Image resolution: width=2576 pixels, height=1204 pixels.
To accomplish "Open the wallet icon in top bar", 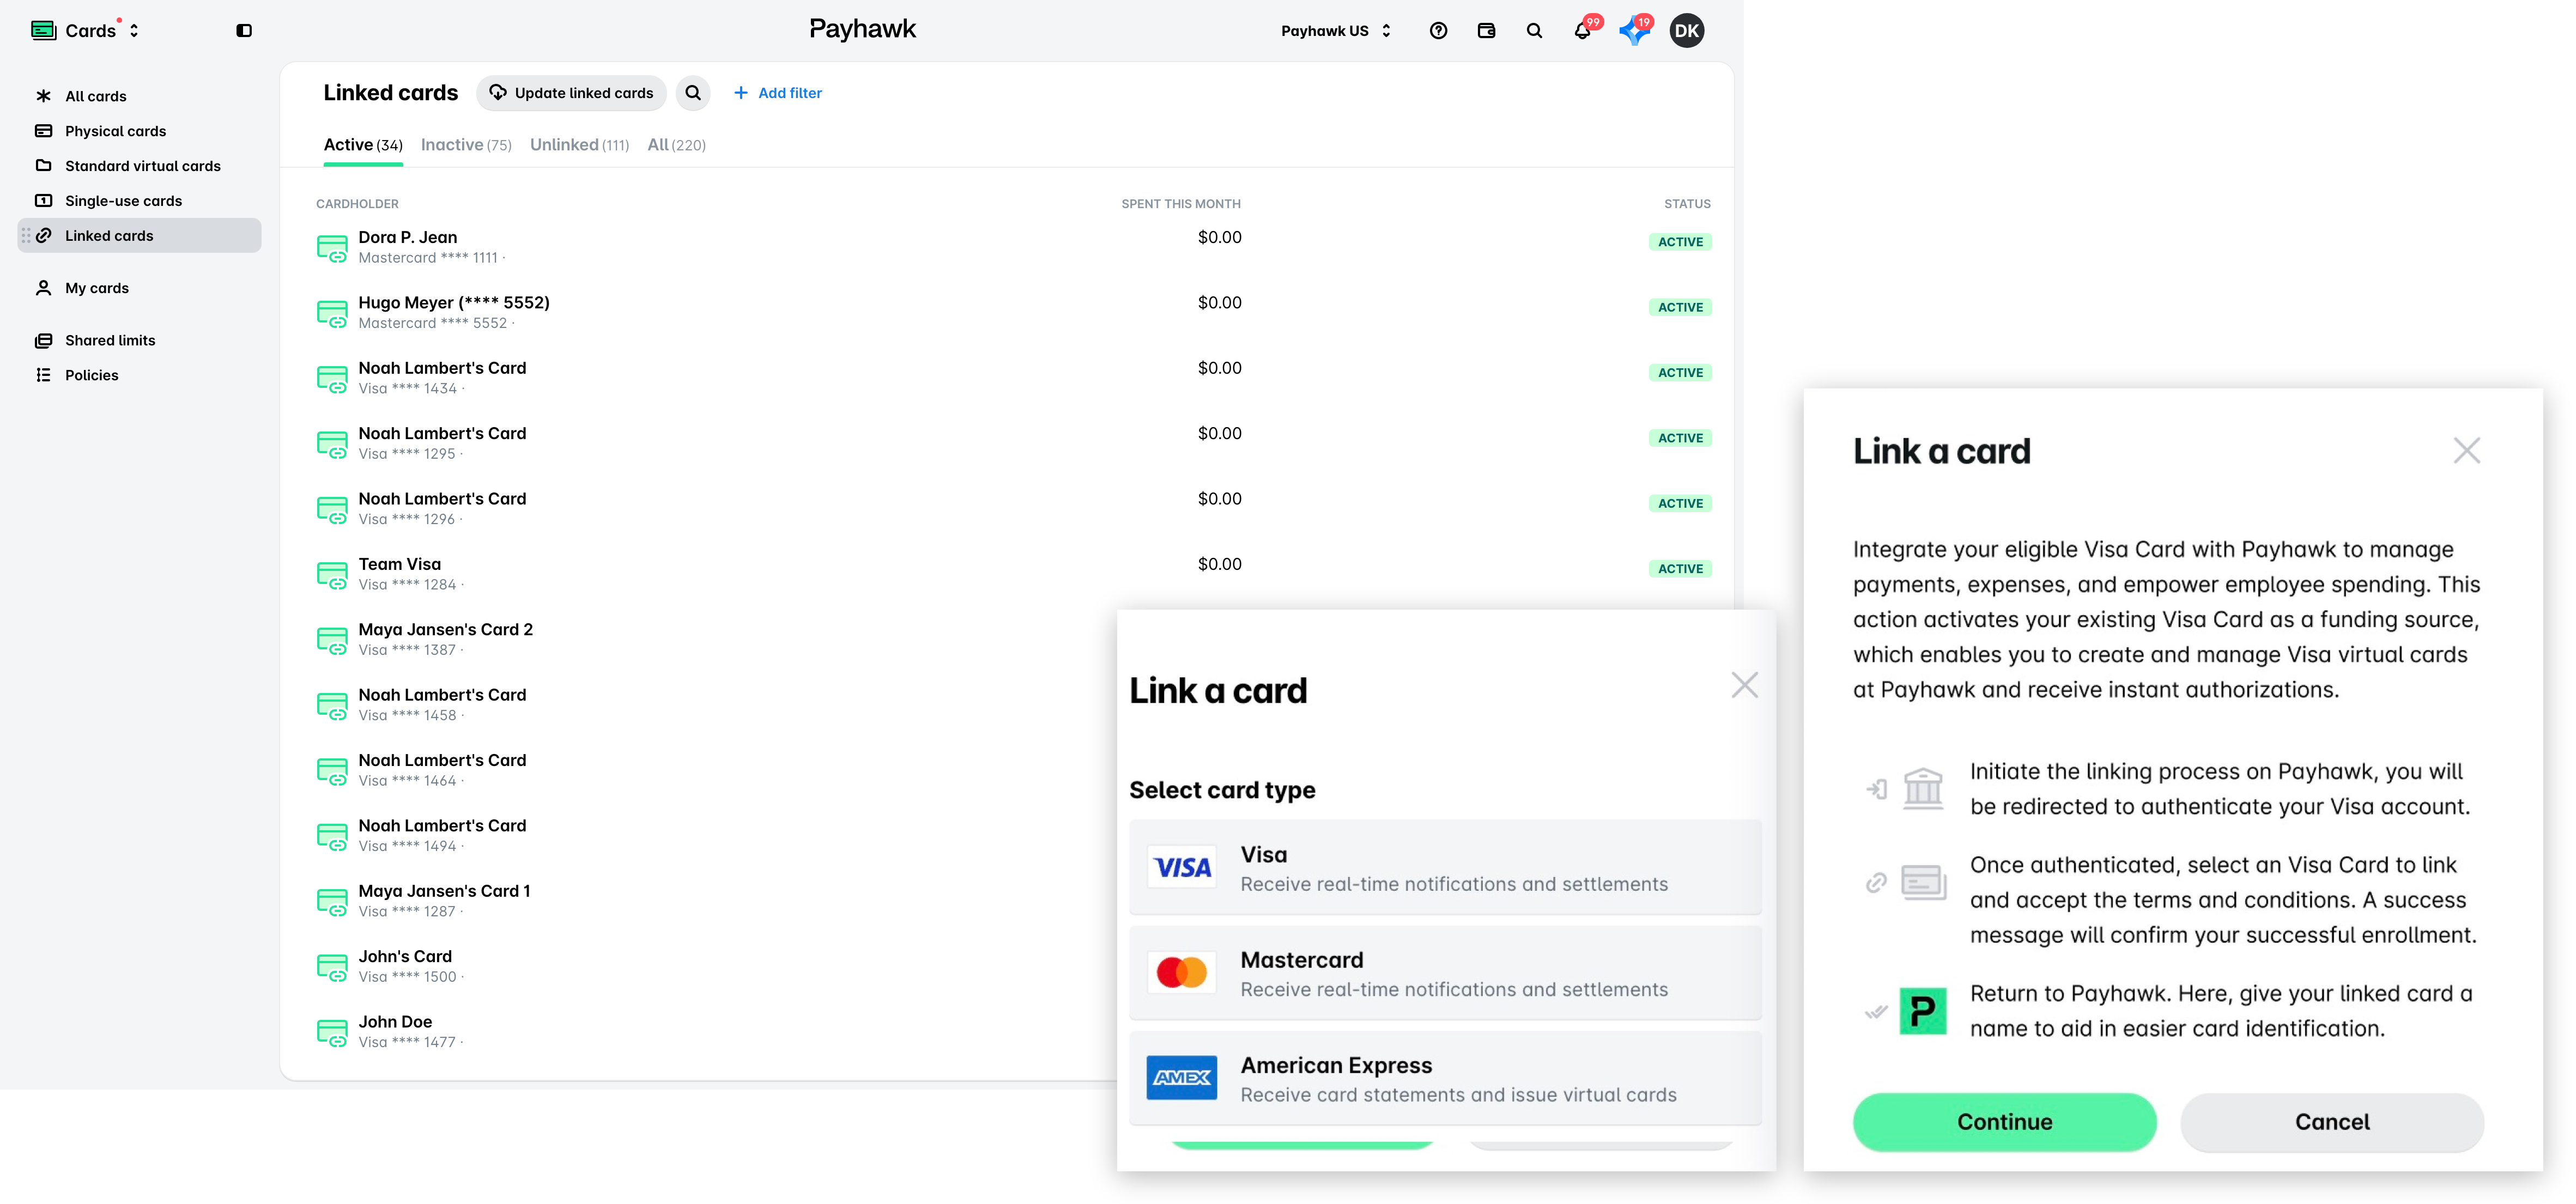I will [x=1486, y=31].
